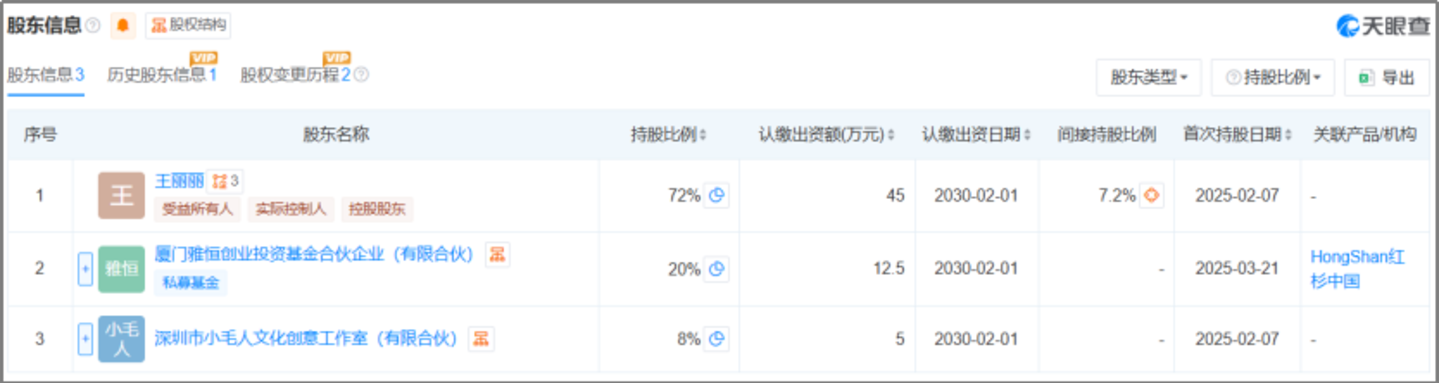Open the 持股比例 filter dropdown
The image size is (1439, 383).
[1273, 77]
